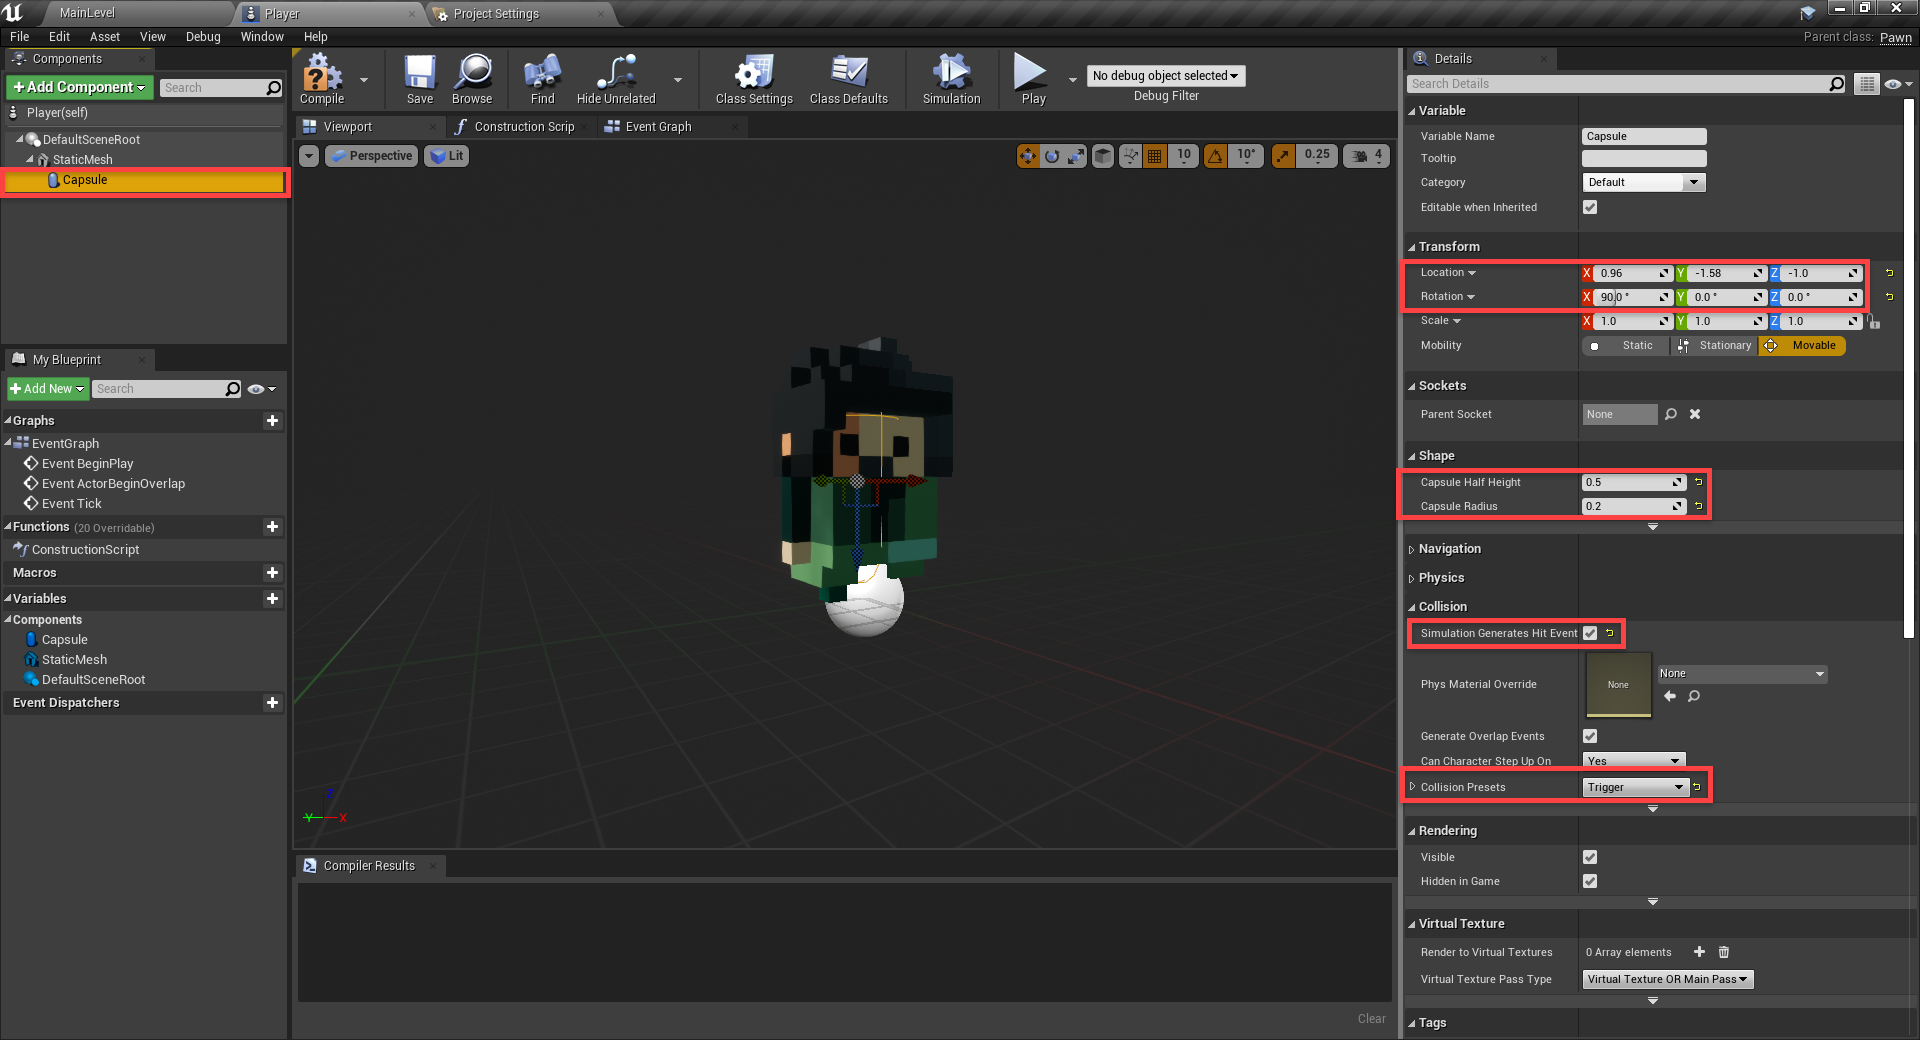Screen dimensions: 1920x1040
Task: Set Mobility to Movable
Action: coord(1802,346)
